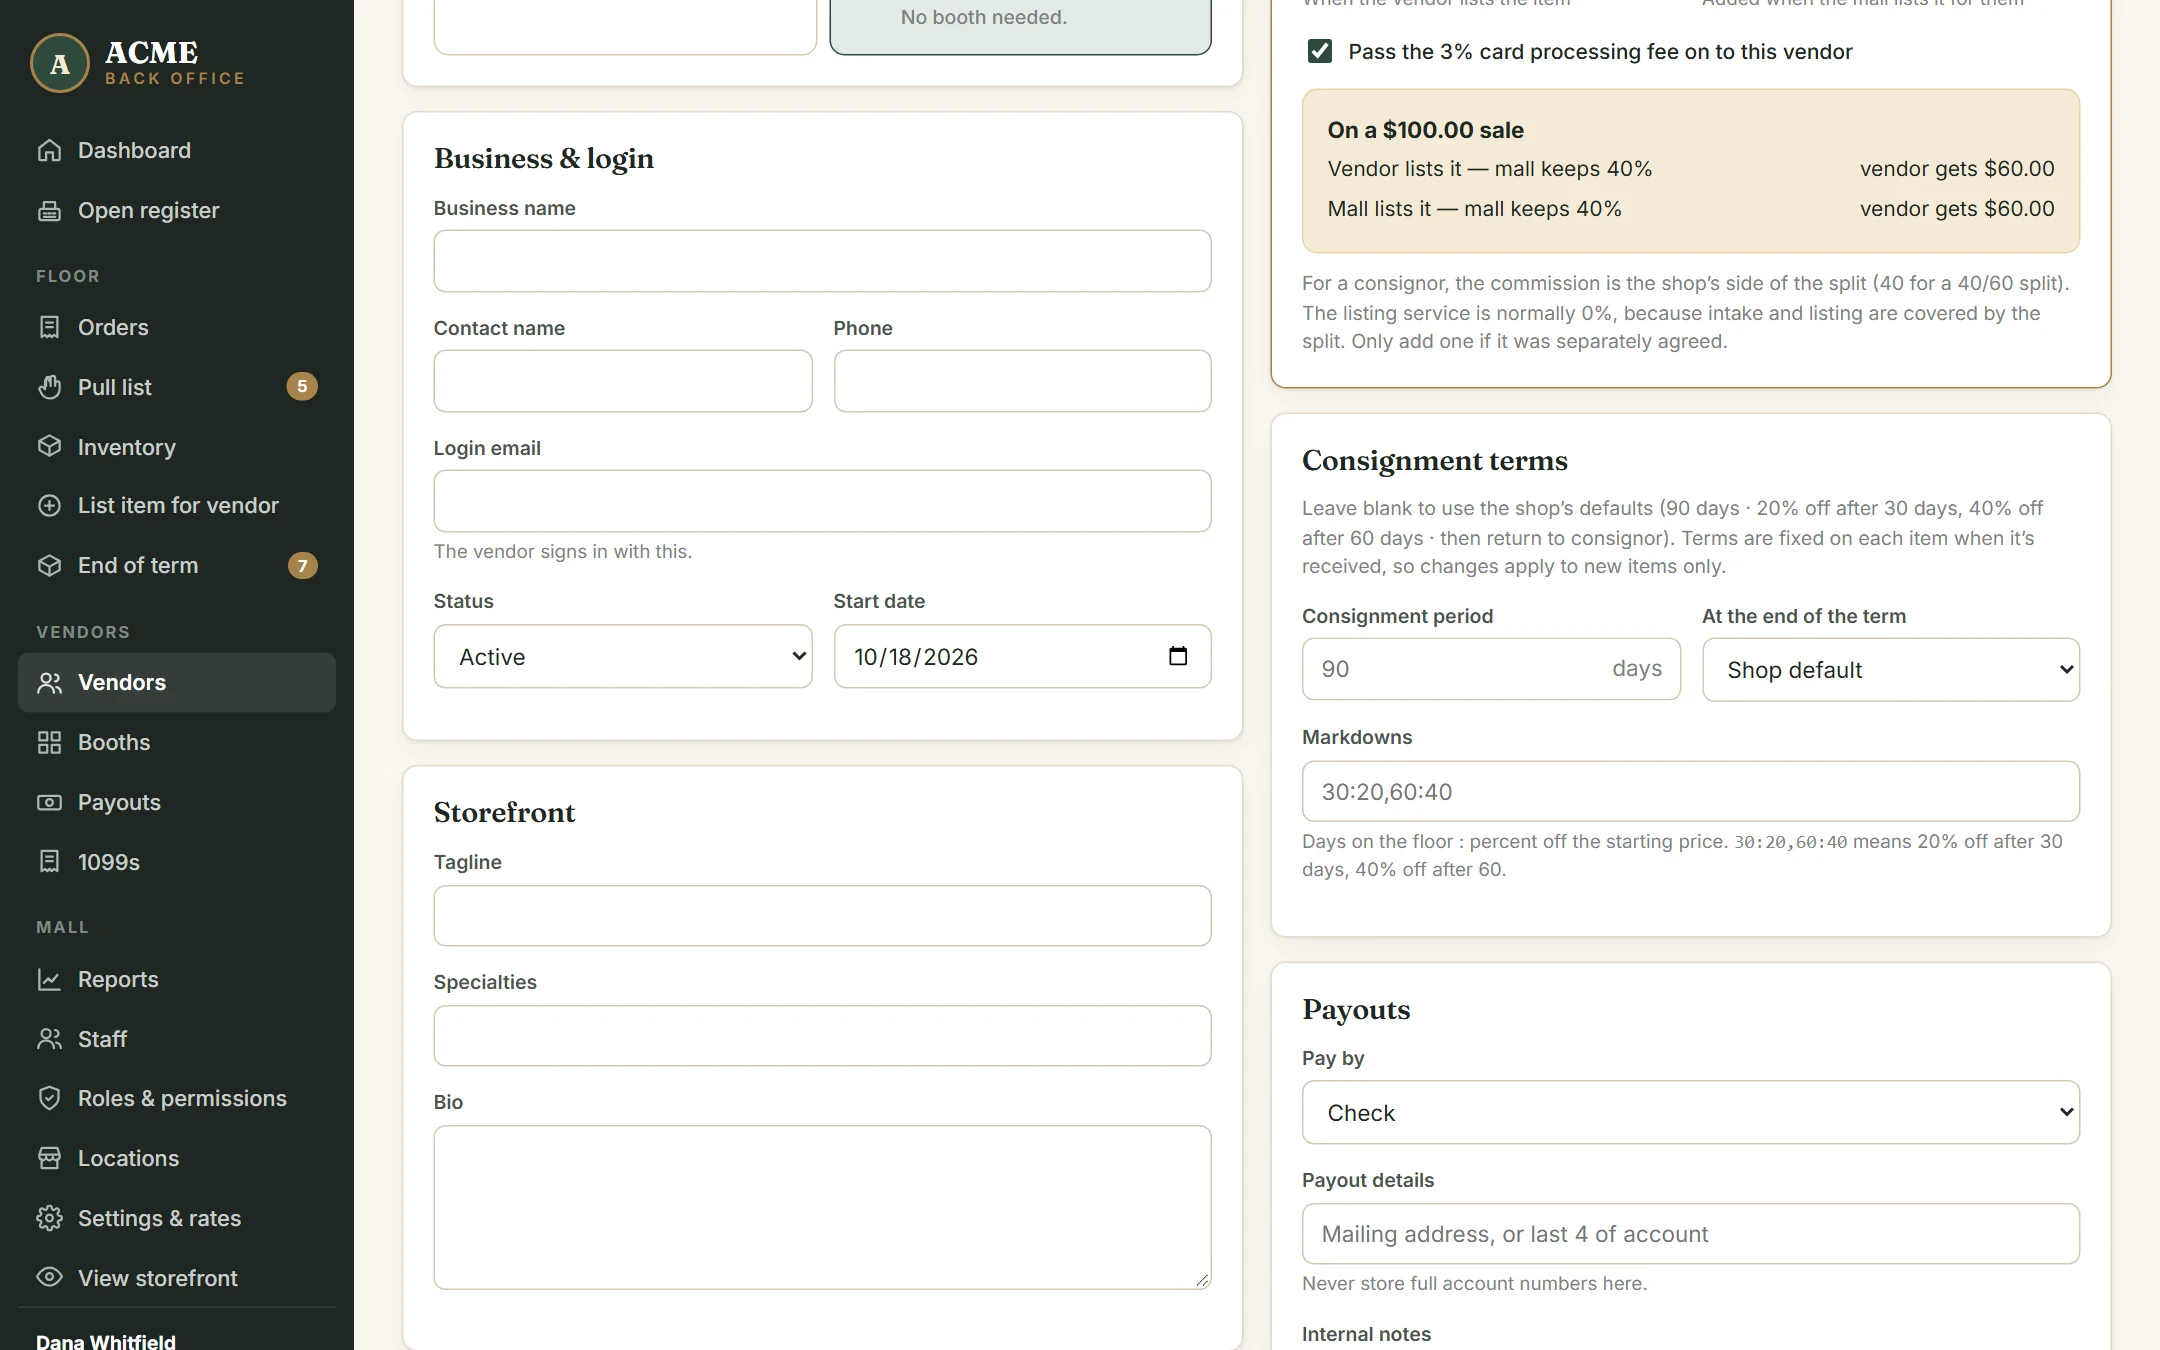Click the Business name input field

pyautogui.click(x=822, y=261)
